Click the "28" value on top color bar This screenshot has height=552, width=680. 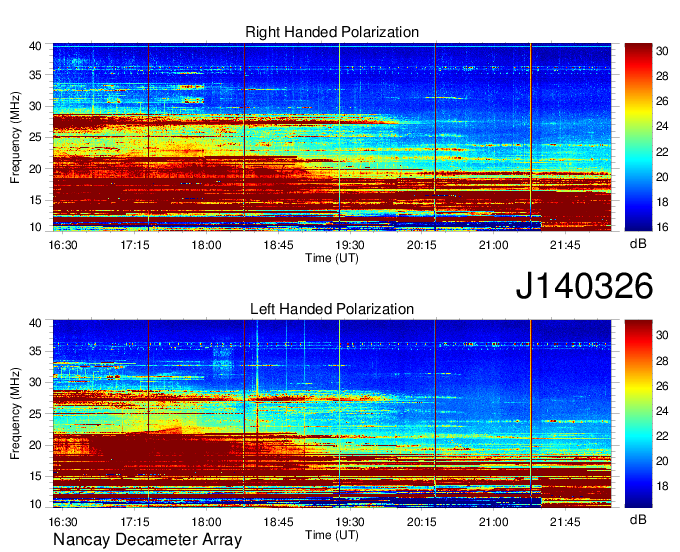point(662,77)
